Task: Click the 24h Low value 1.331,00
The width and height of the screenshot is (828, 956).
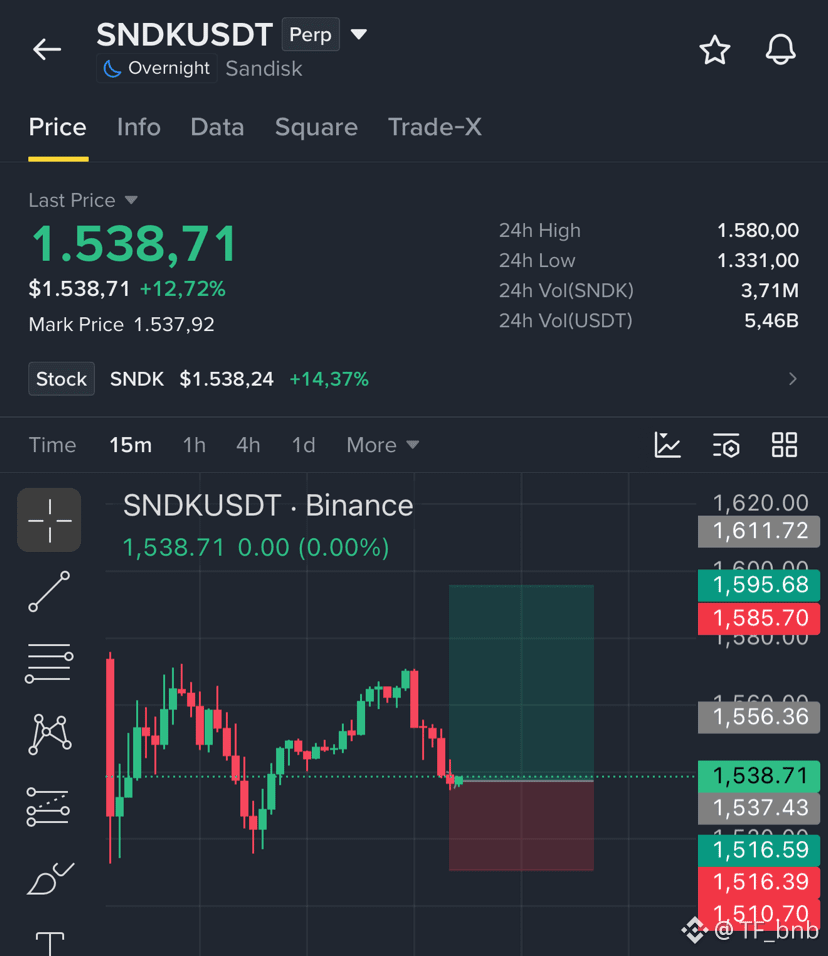Action: (x=758, y=260)
